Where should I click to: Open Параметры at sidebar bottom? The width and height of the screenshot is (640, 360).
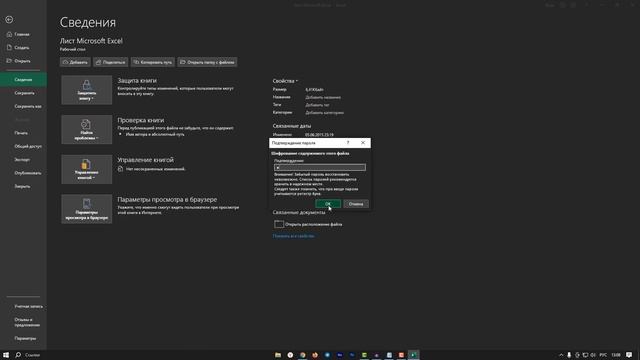(x=25, y=338)
